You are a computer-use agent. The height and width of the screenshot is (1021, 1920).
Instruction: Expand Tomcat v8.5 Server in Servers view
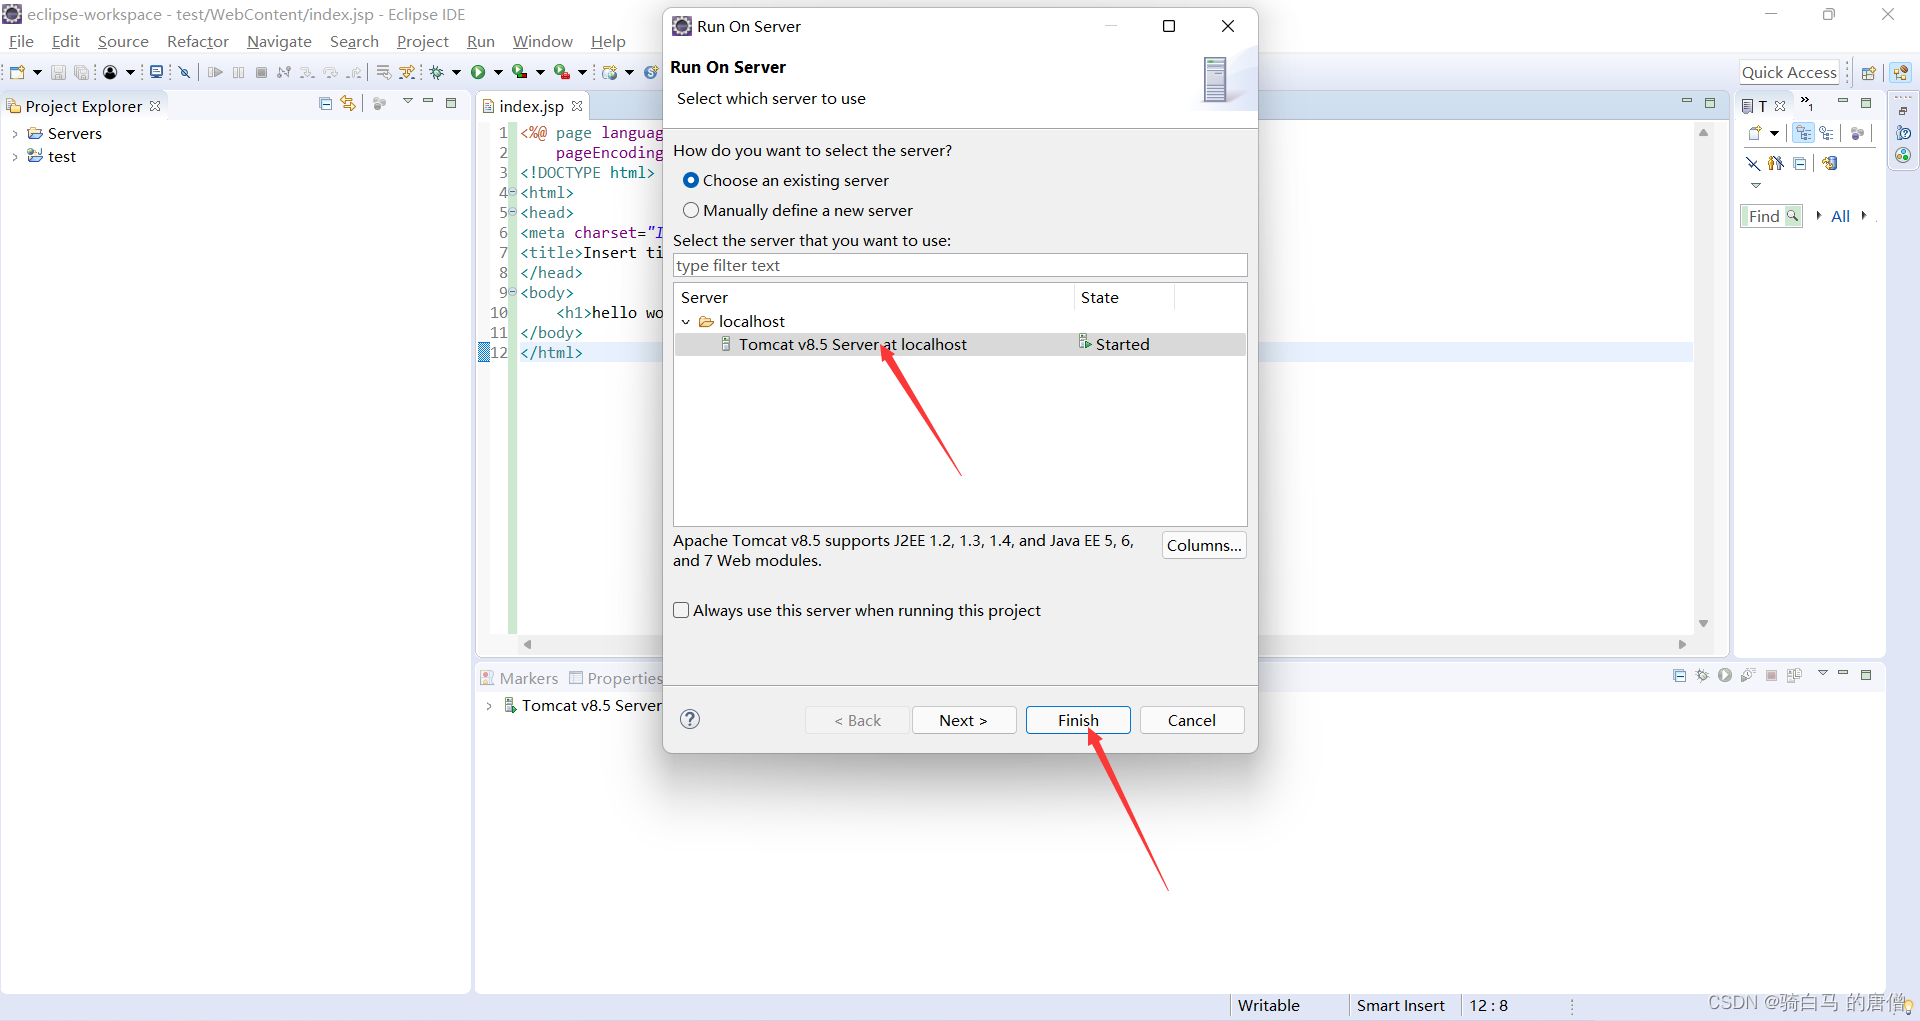click(x=489, y=705)
